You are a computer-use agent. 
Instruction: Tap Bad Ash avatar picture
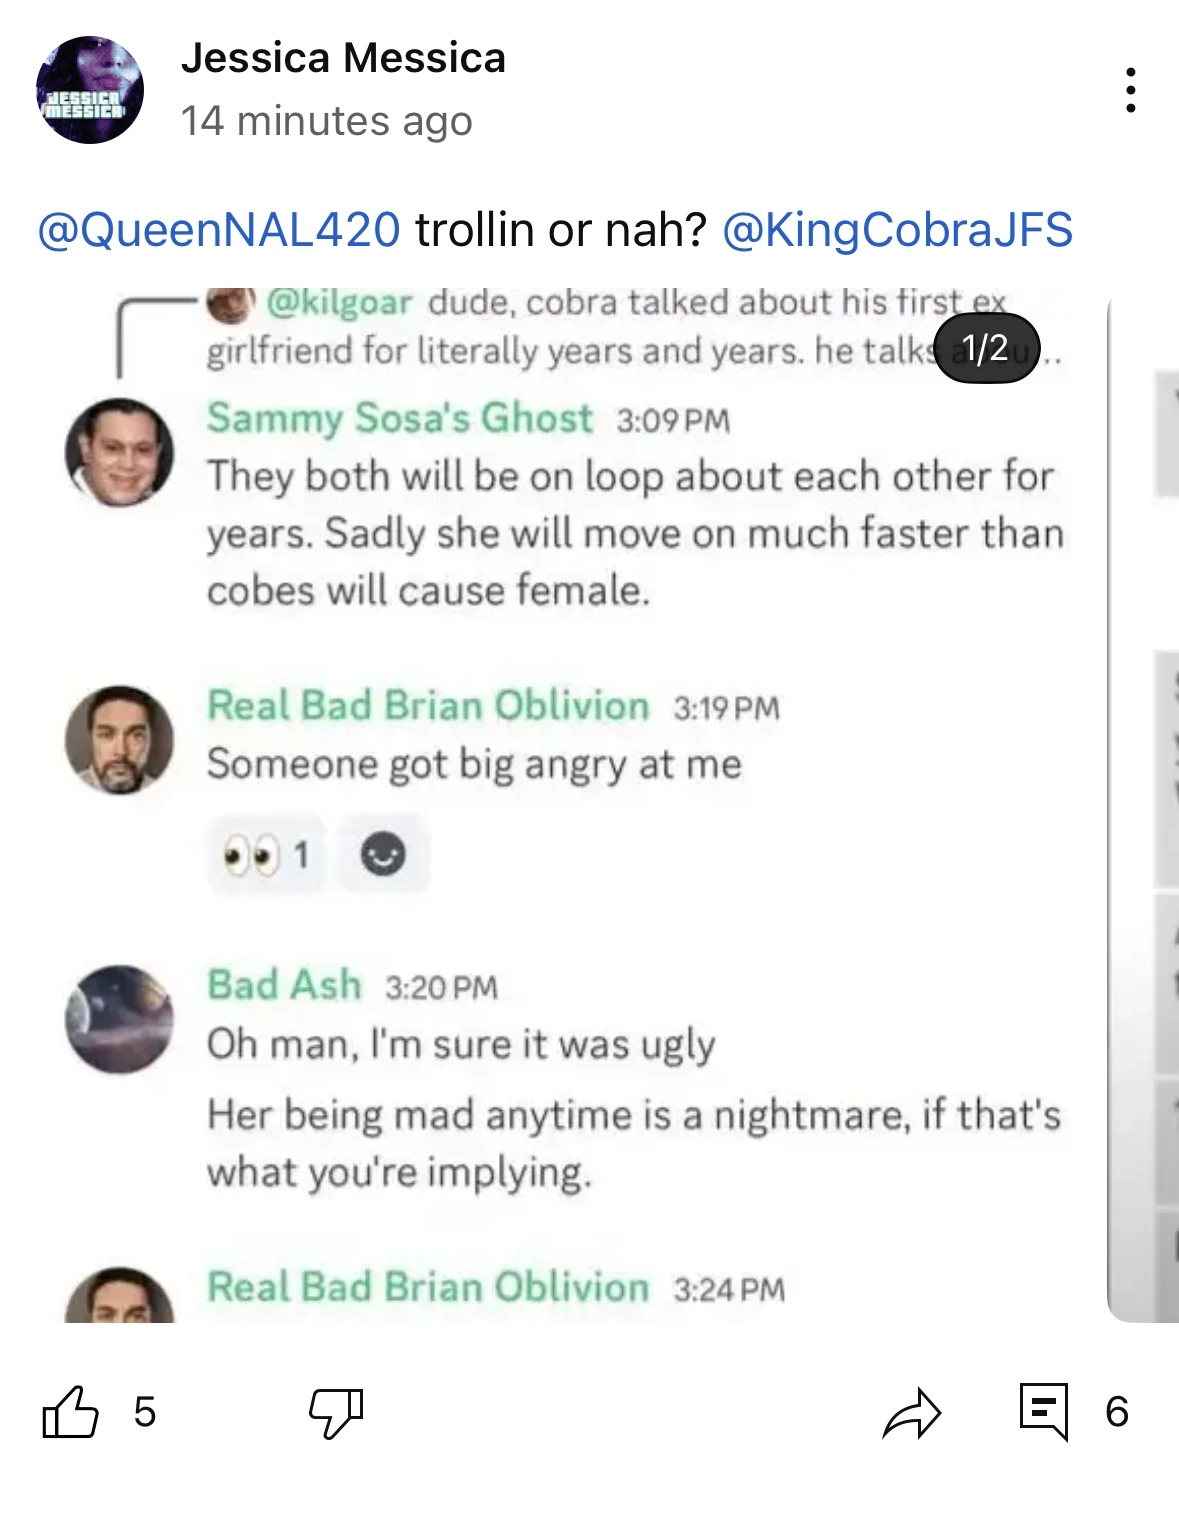[119, 1019]
